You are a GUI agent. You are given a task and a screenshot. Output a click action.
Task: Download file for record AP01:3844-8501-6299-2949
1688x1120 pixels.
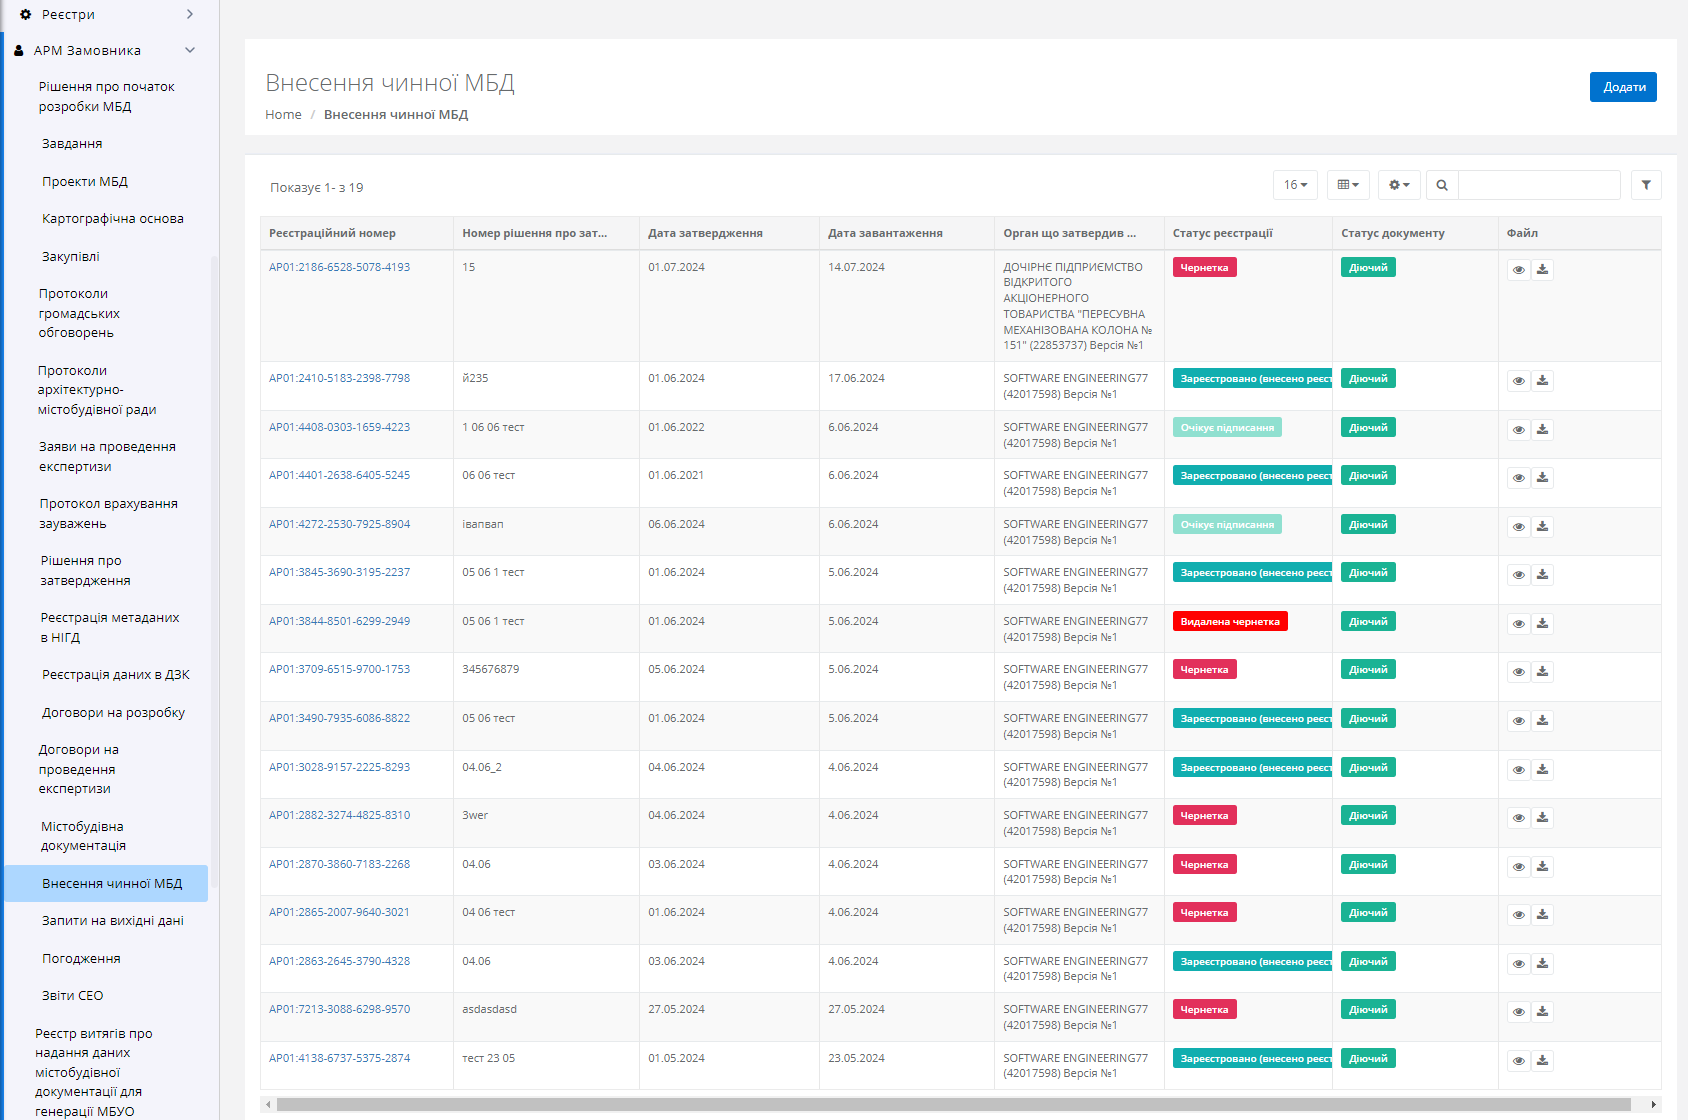point(1543,624)
